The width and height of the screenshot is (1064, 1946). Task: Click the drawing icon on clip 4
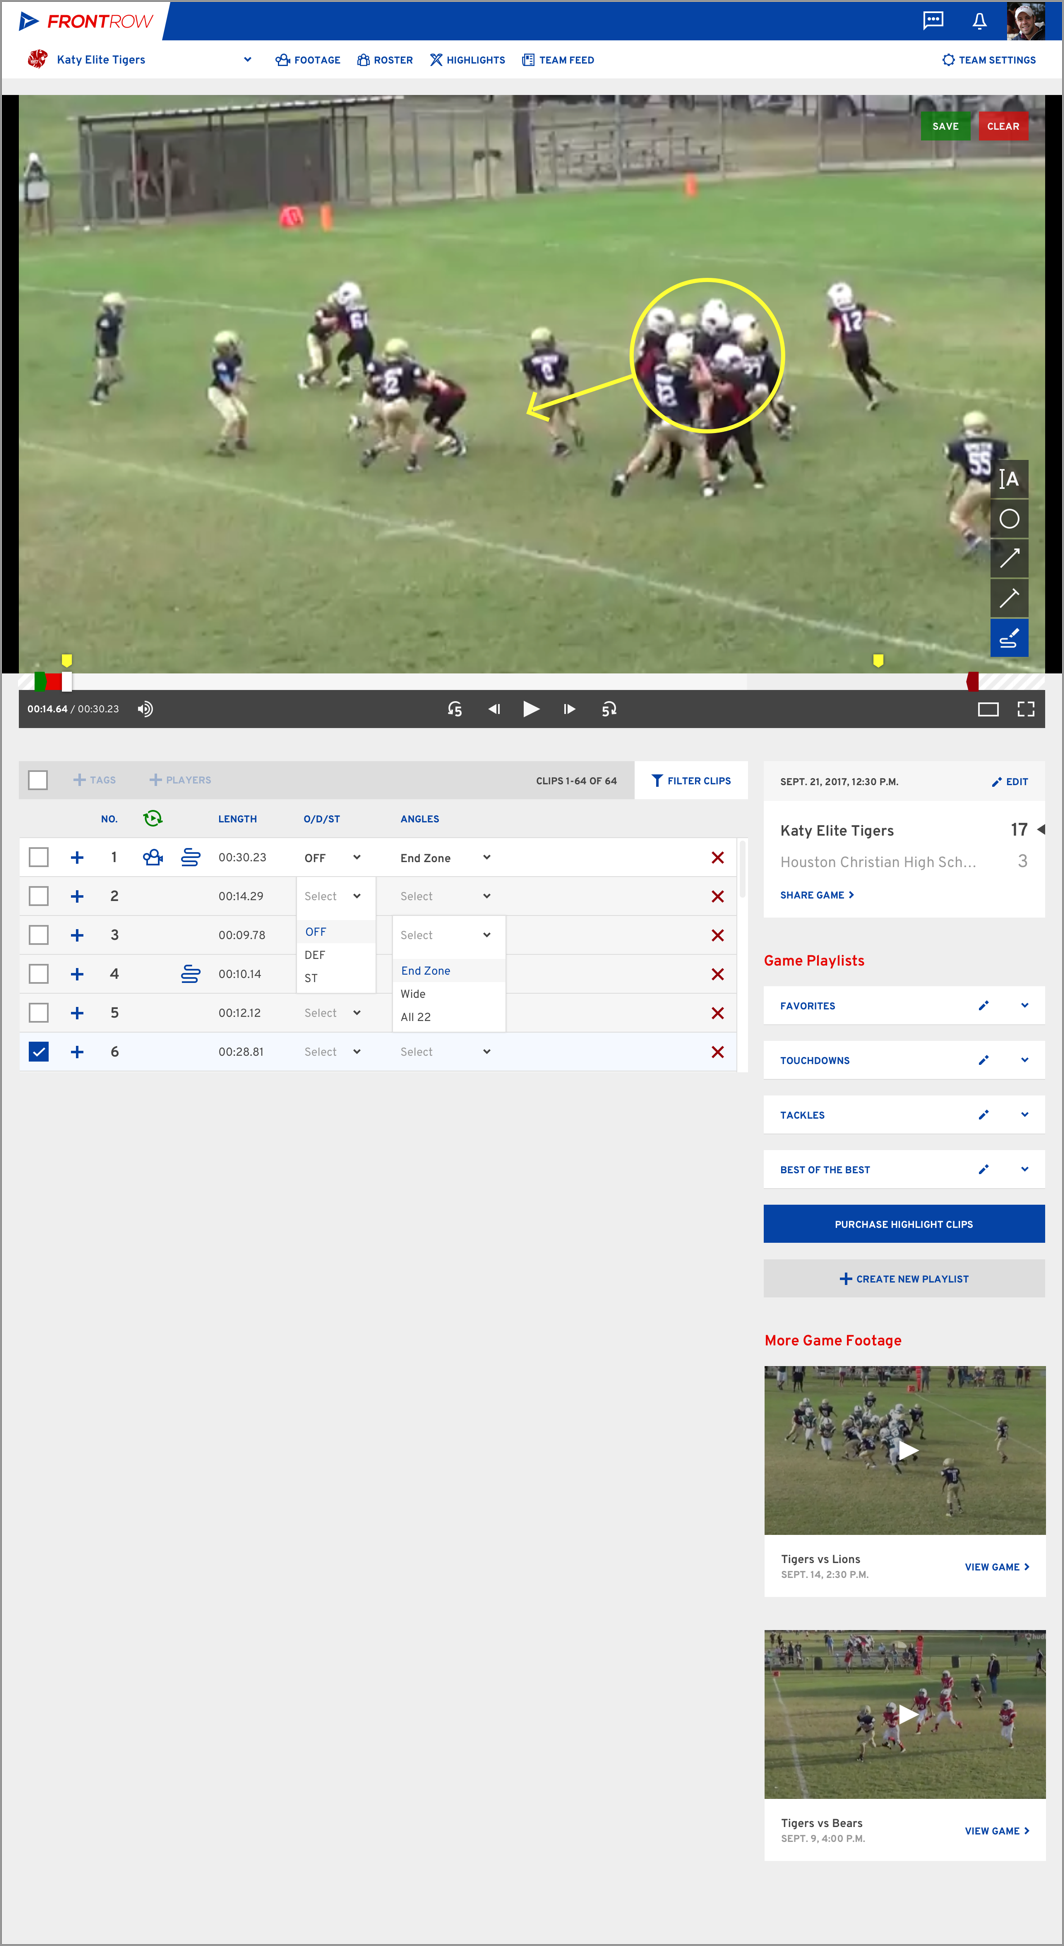coord(190,974)
